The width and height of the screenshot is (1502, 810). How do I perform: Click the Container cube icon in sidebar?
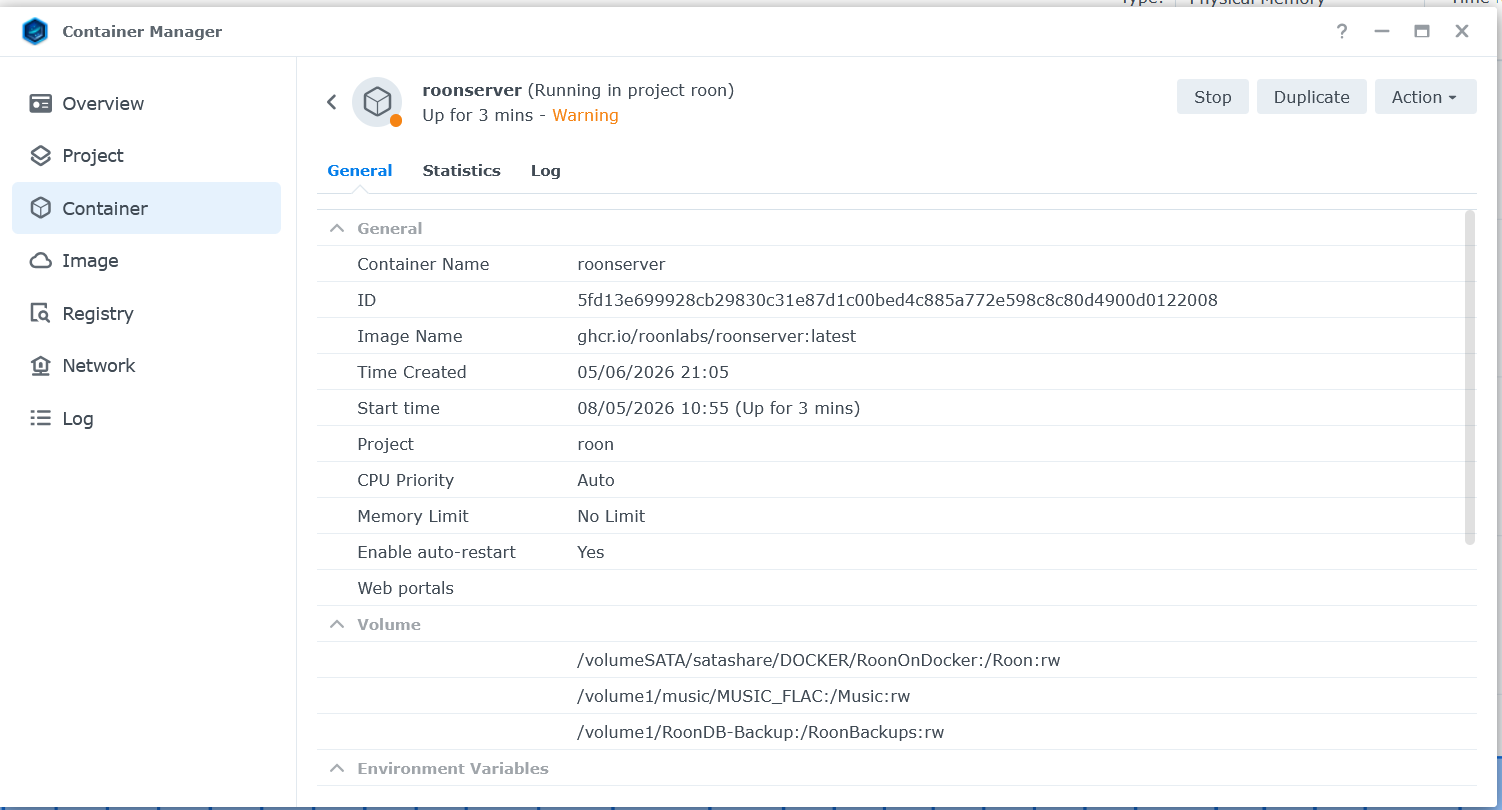click(40, 208)
